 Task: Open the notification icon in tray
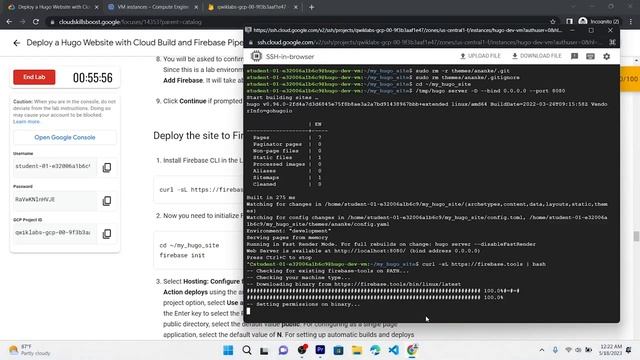click(x=629, y=350)
